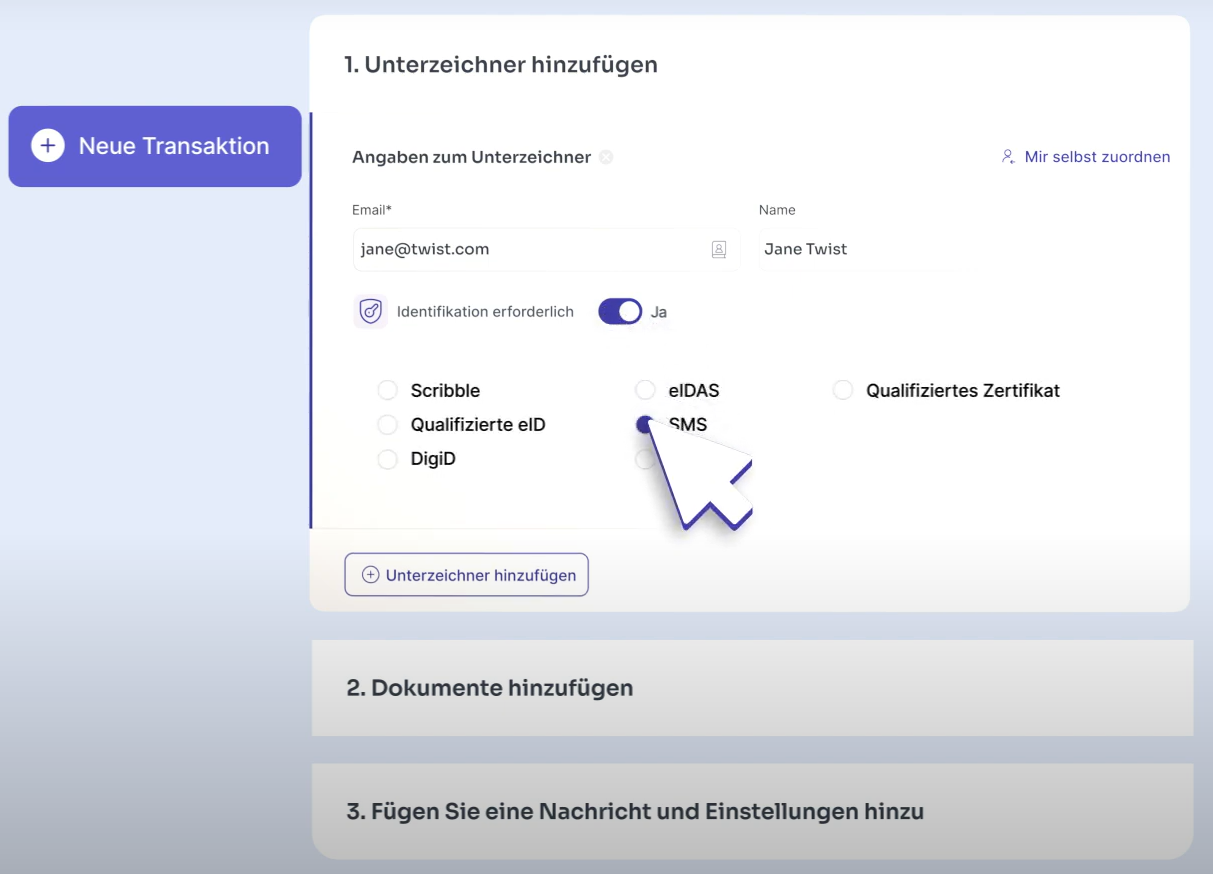1213x874 pixels.
Task: Start a Neue Transaktion
Action: 155,146
